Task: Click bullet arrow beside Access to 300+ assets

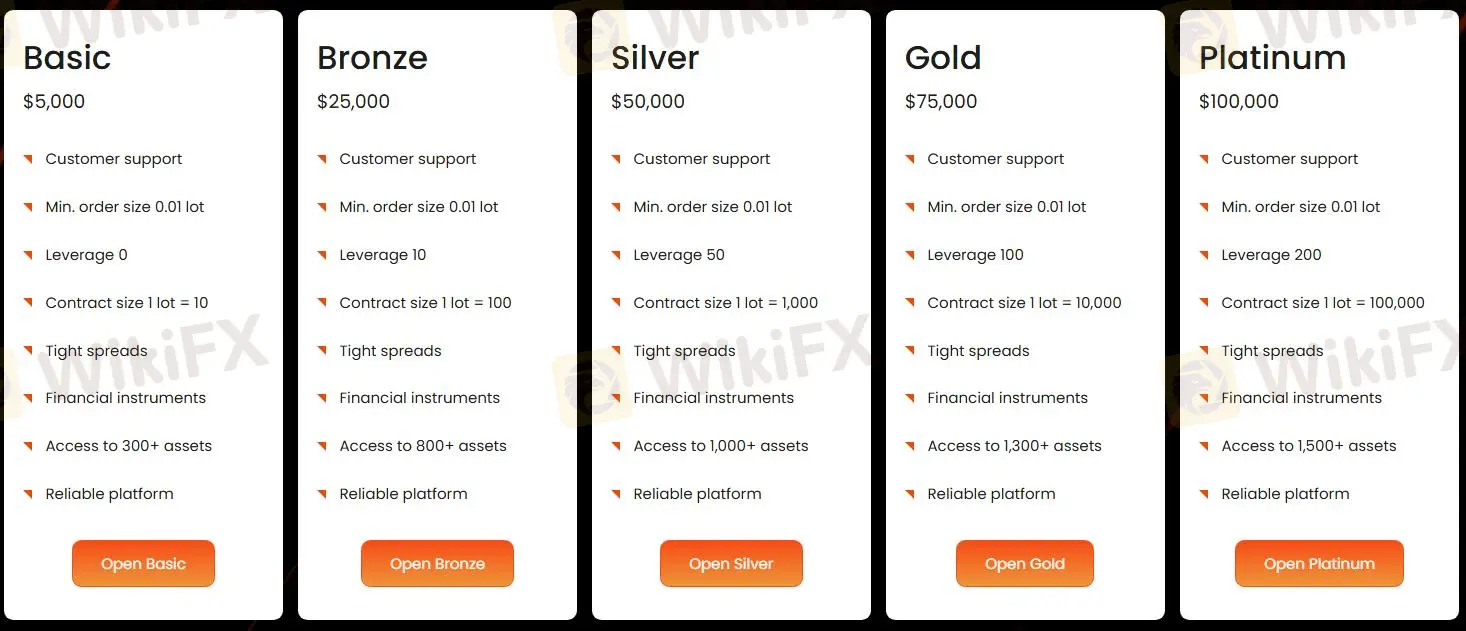Action: [28, 445]
